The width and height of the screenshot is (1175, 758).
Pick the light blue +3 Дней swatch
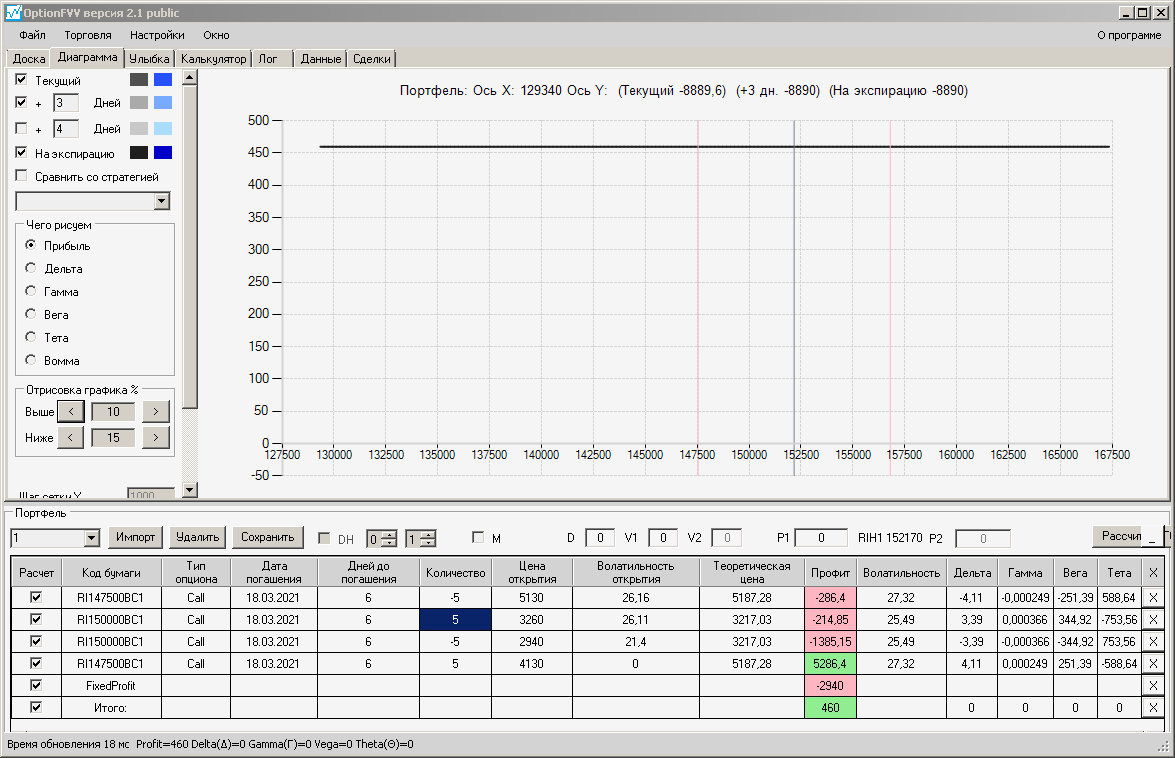tap(163, 103)
